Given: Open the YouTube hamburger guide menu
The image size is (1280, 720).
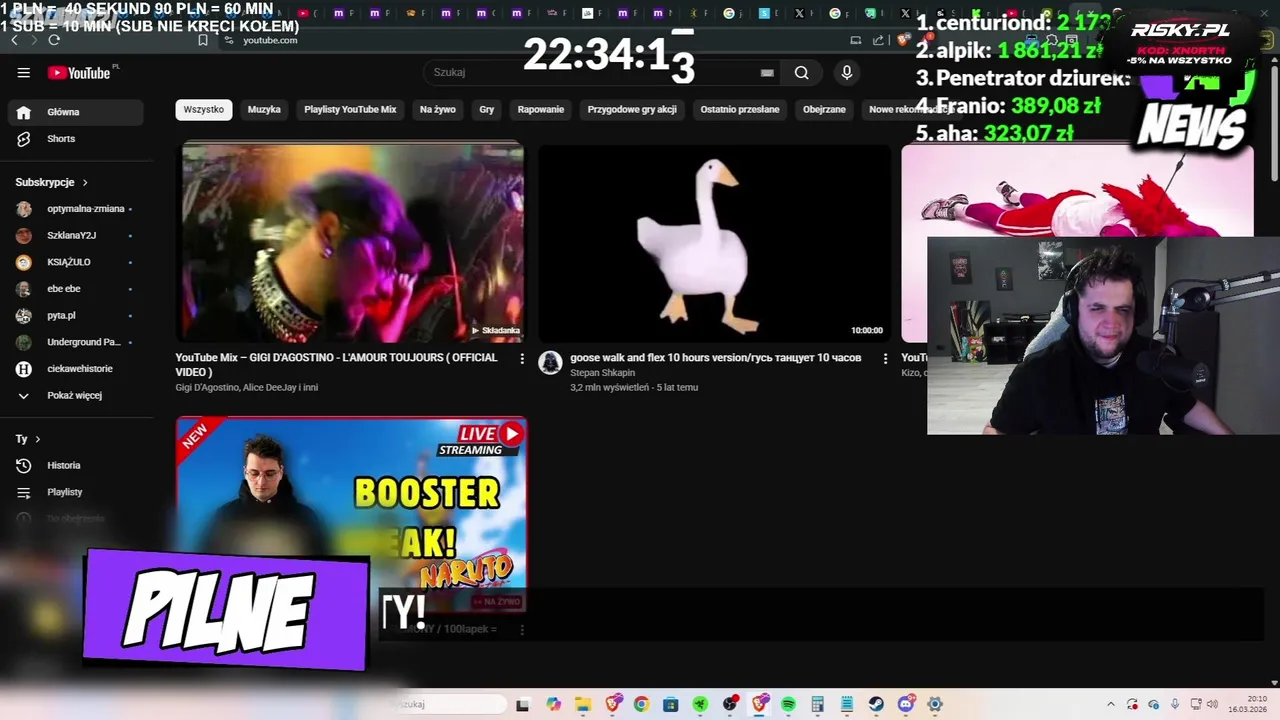Looking at the screenshot, I should (x=23, y=72).
